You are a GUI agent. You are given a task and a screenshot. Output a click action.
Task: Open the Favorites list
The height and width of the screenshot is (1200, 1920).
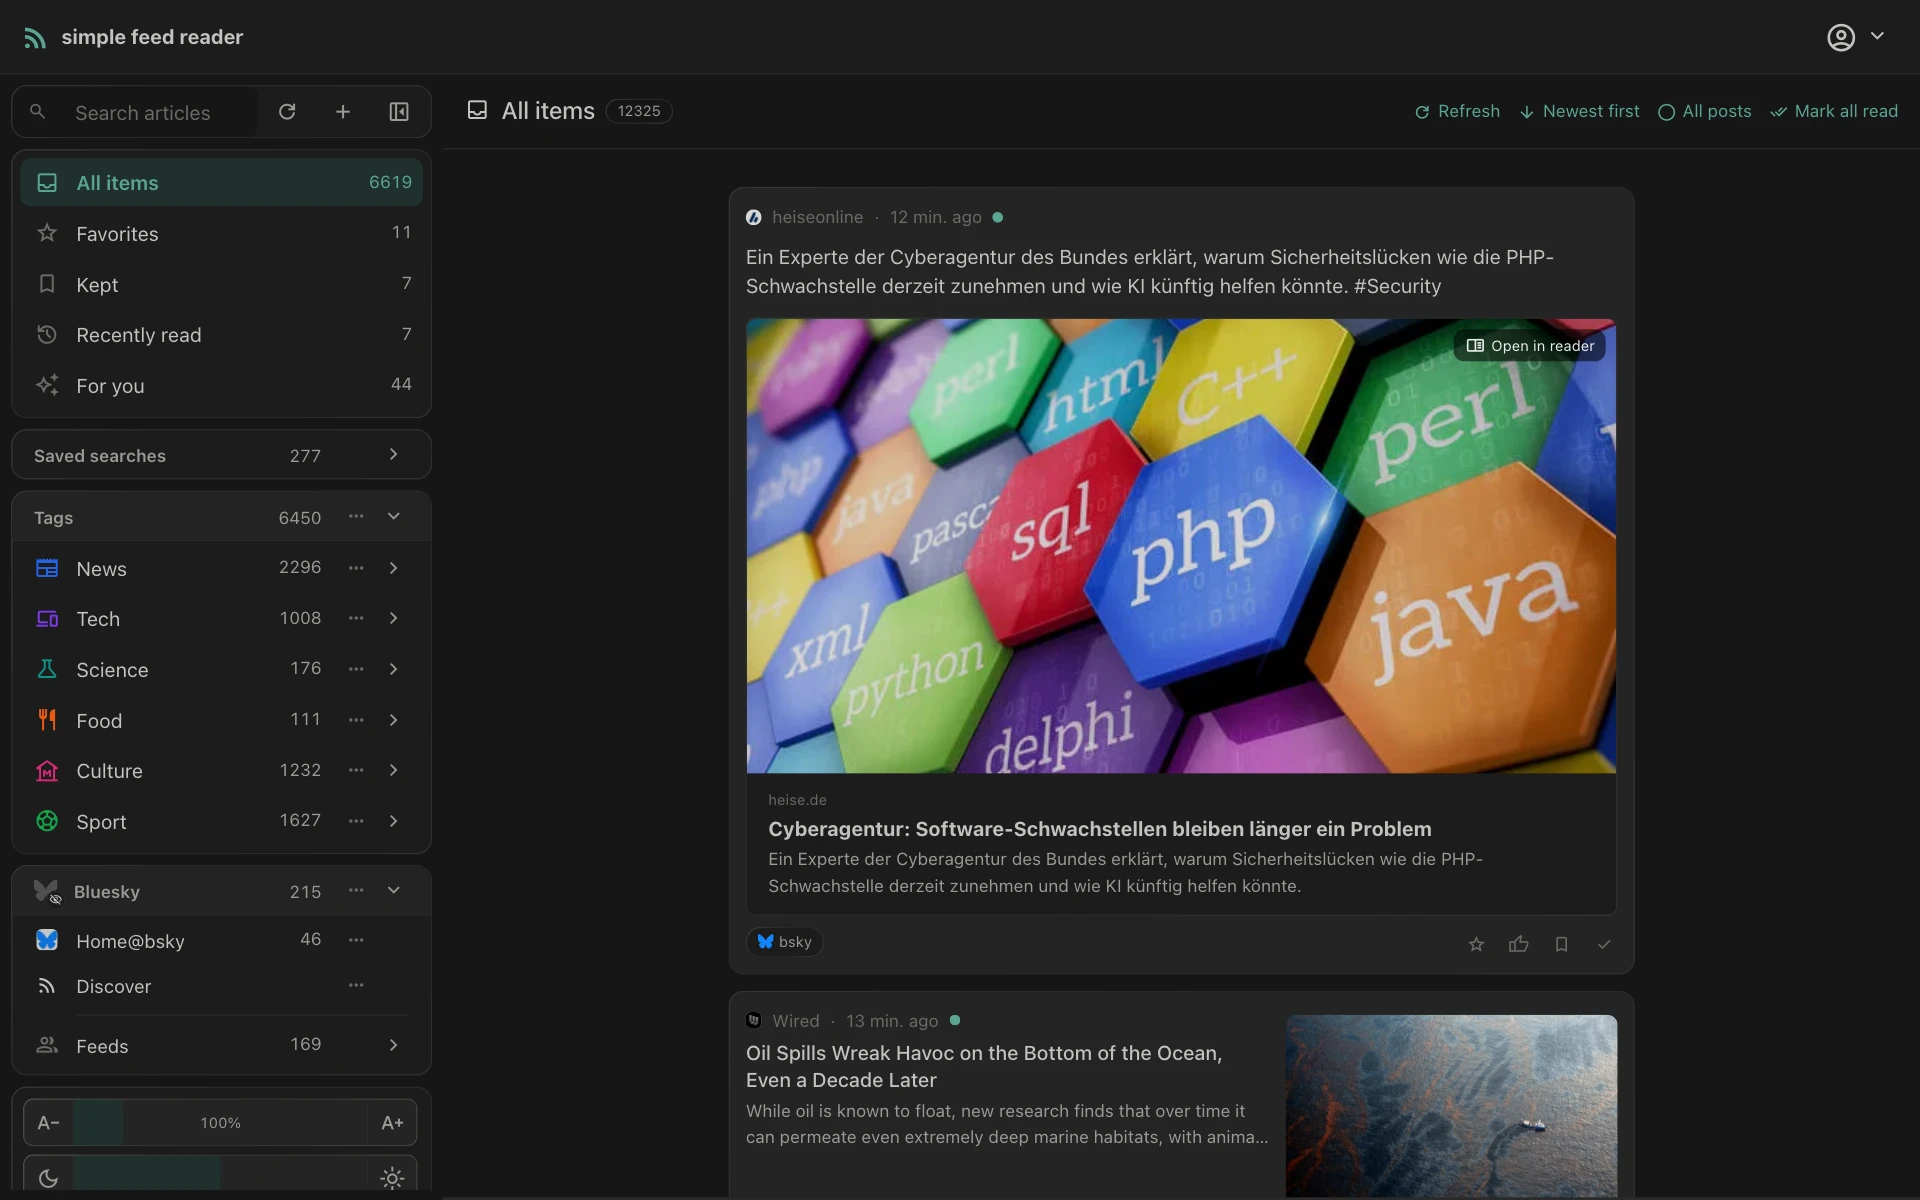point(221,234)
